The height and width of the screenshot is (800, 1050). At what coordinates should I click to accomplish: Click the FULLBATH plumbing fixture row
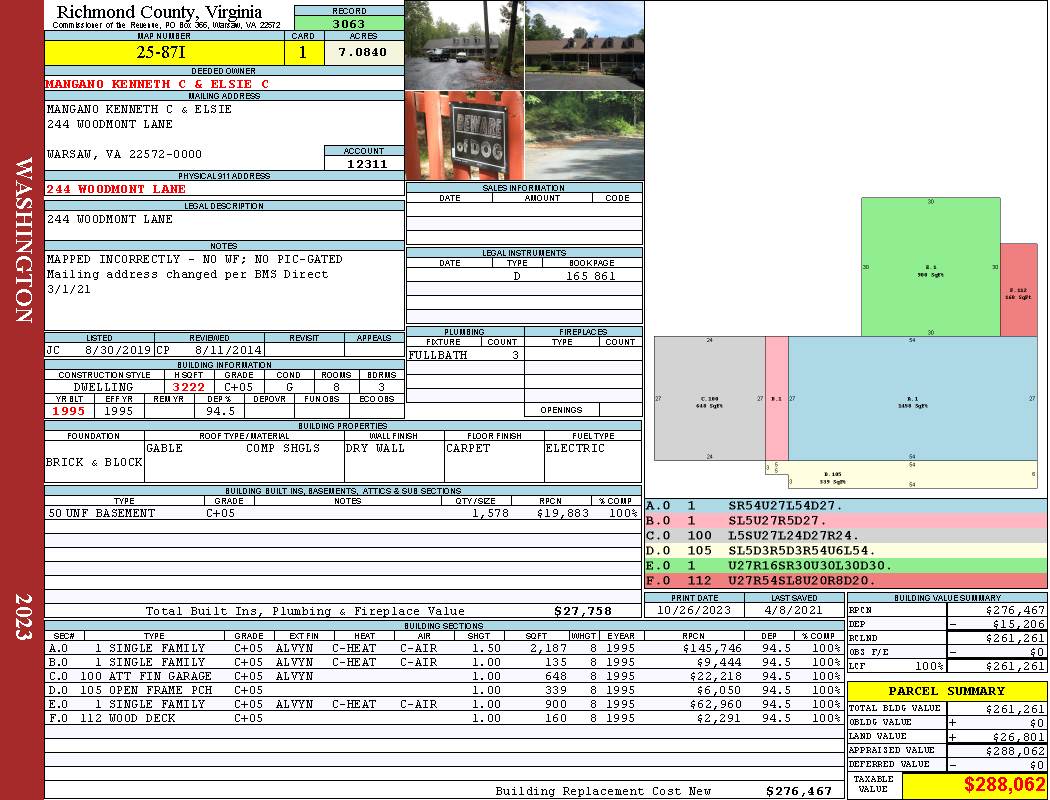coord(465,355)
